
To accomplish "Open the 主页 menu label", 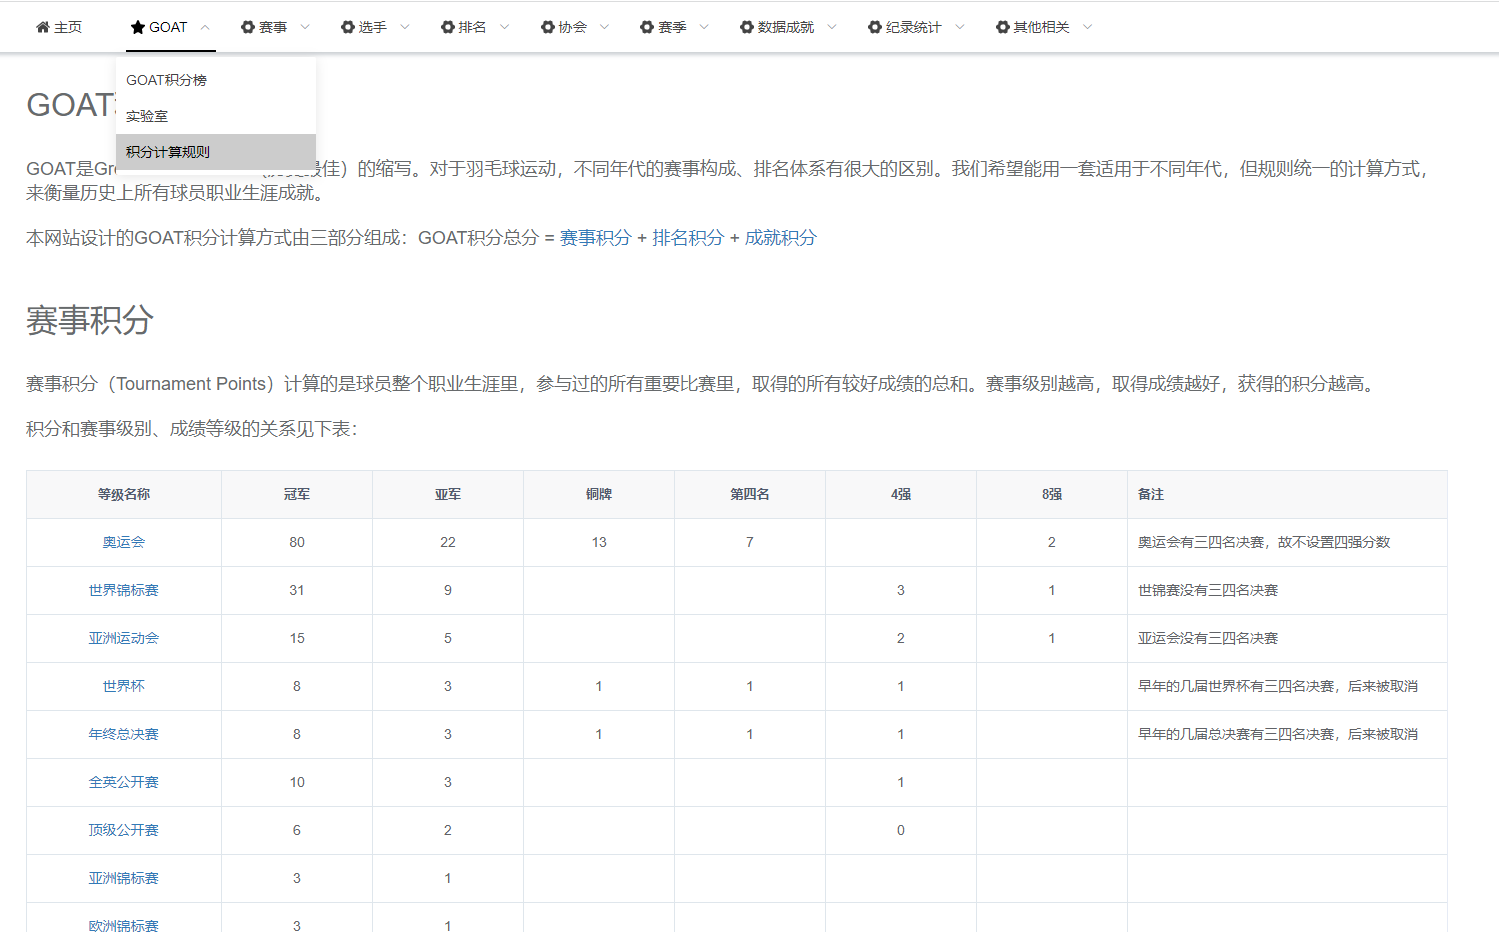I will tap(68, 27).
